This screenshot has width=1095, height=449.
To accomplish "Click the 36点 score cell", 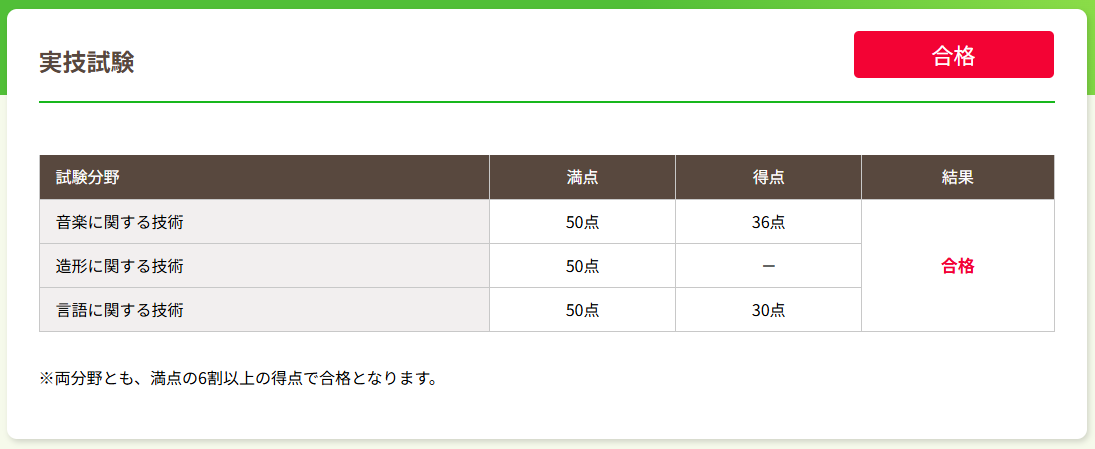I will point(768,222).
